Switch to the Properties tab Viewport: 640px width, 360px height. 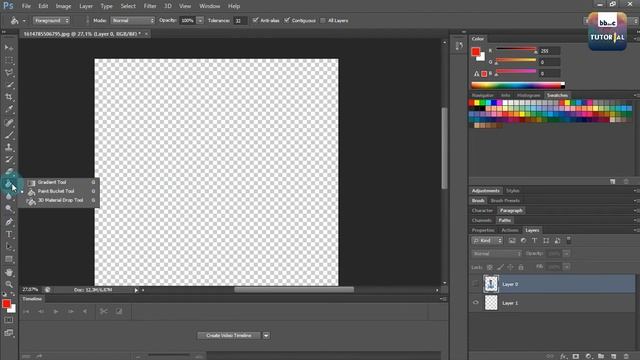(483, 230)
